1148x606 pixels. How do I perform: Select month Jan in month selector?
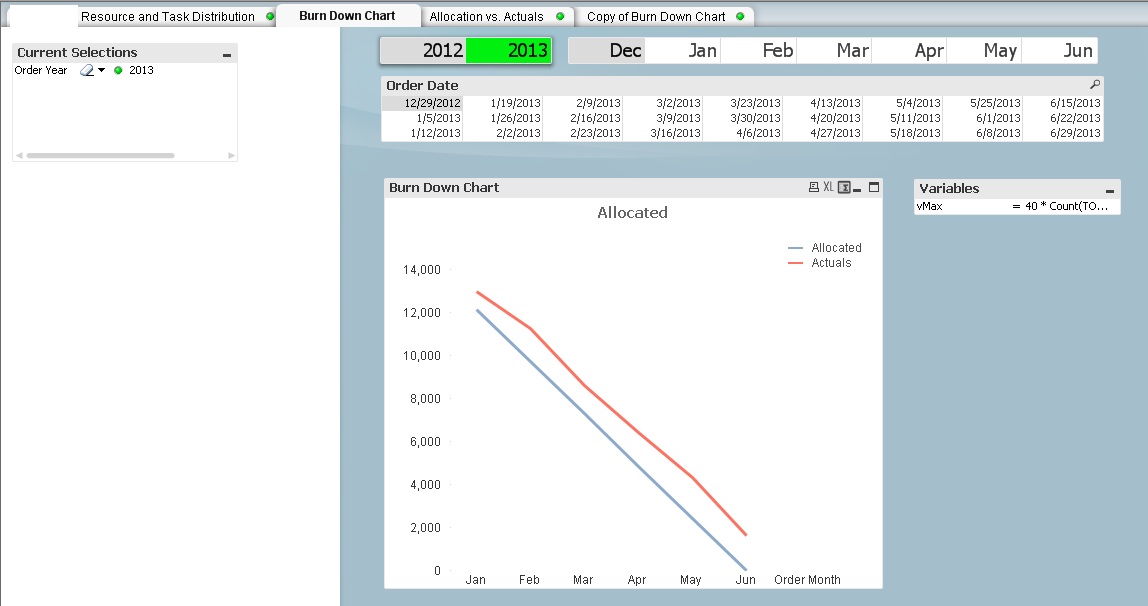click(x=682, y=50)
